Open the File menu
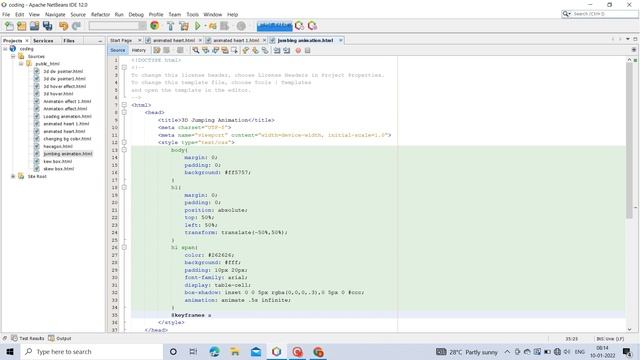 pos(6,14)
